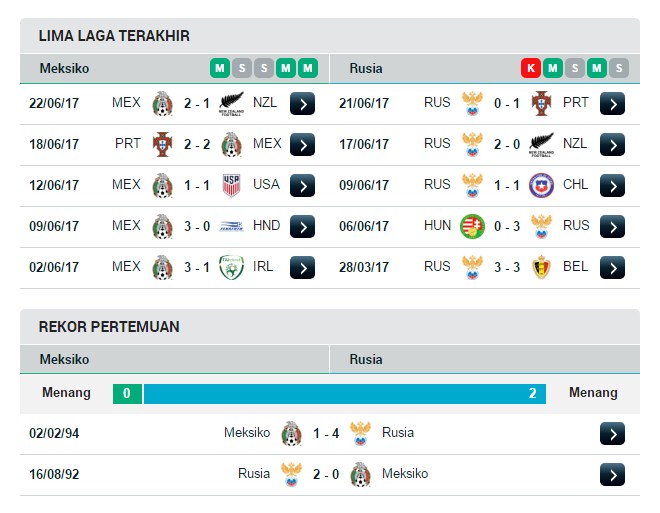This screenshot has width=660, height=513.
Task: Expand the 02/02/94 Meksiko vs Rusia match
Action: pos(612,433)
